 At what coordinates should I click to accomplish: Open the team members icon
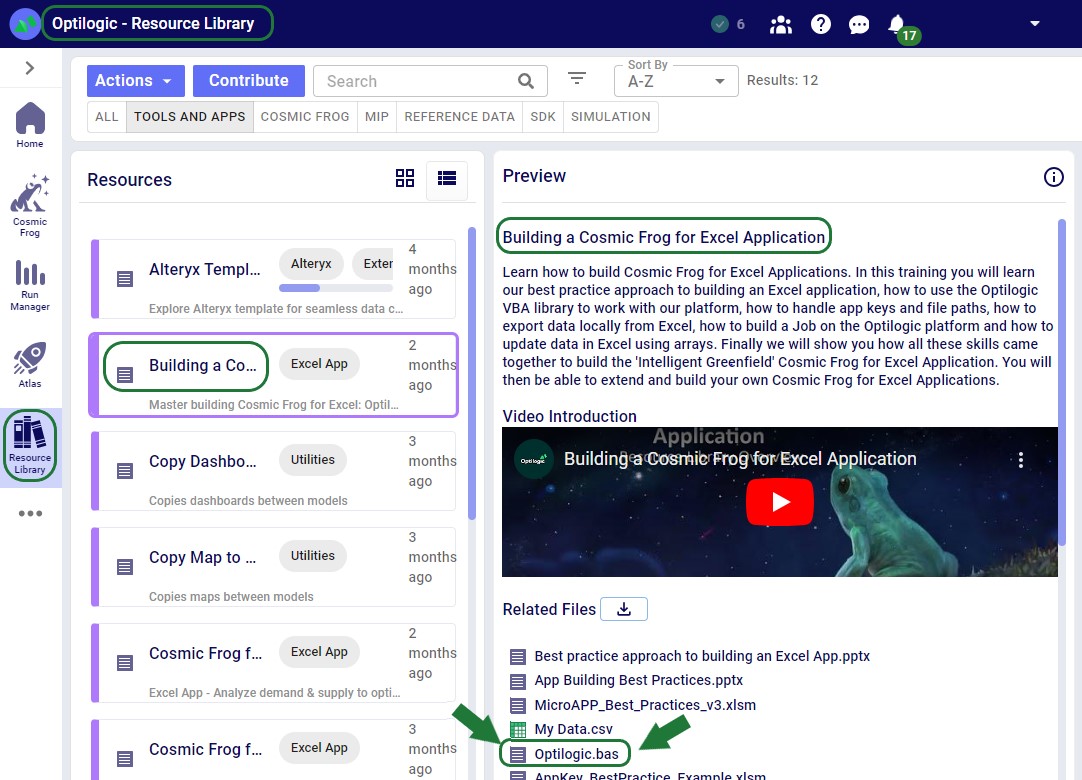[780, 24]
